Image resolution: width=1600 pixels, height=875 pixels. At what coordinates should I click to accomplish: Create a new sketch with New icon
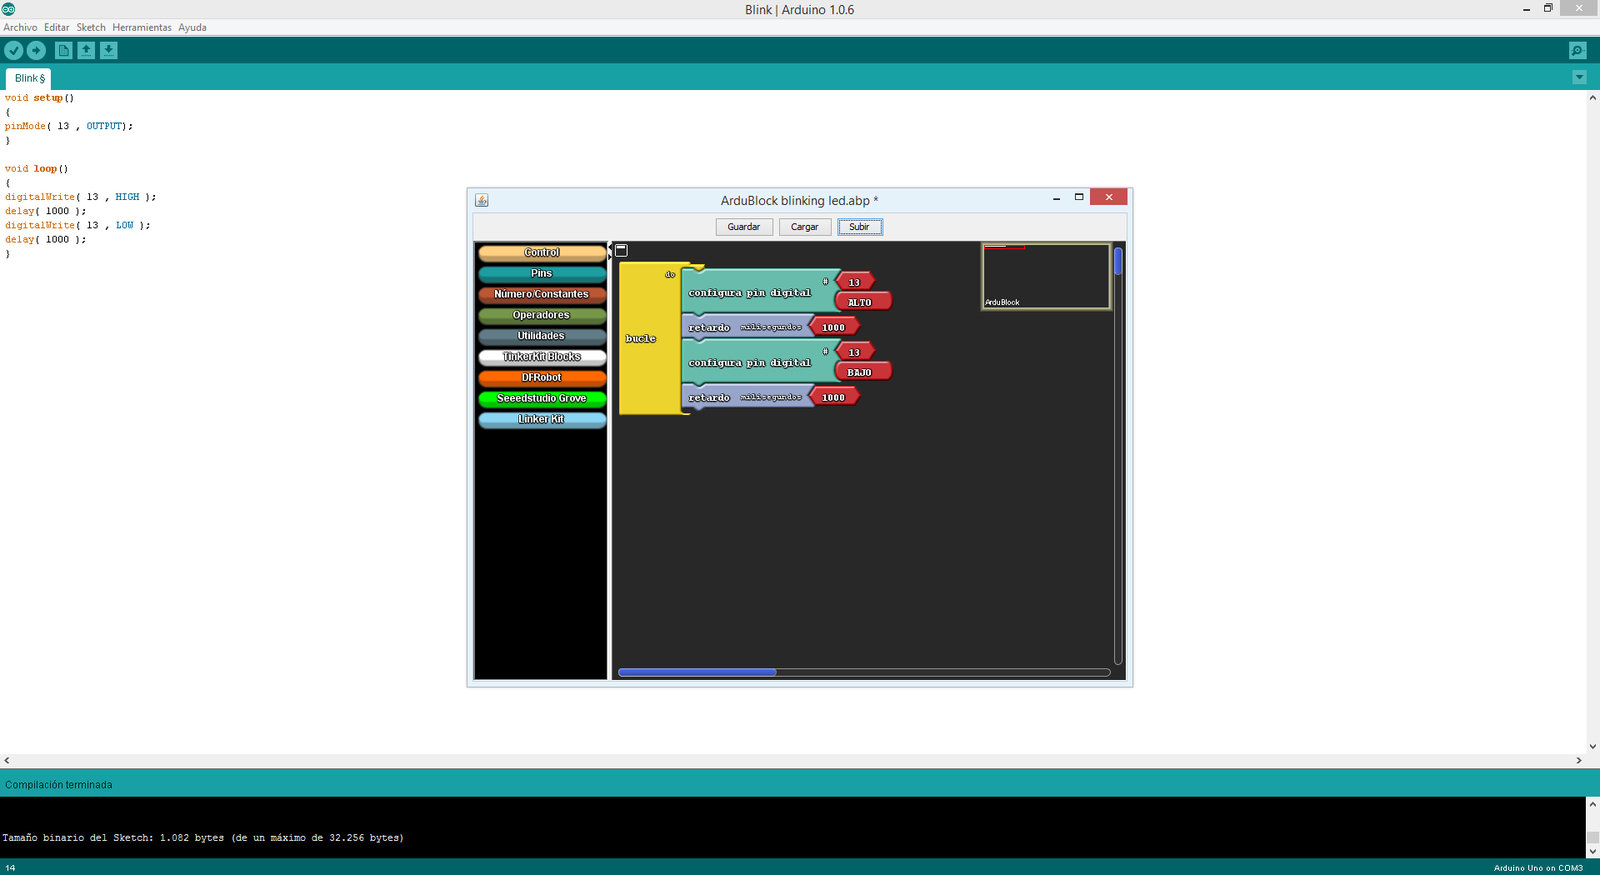(64, 50)
